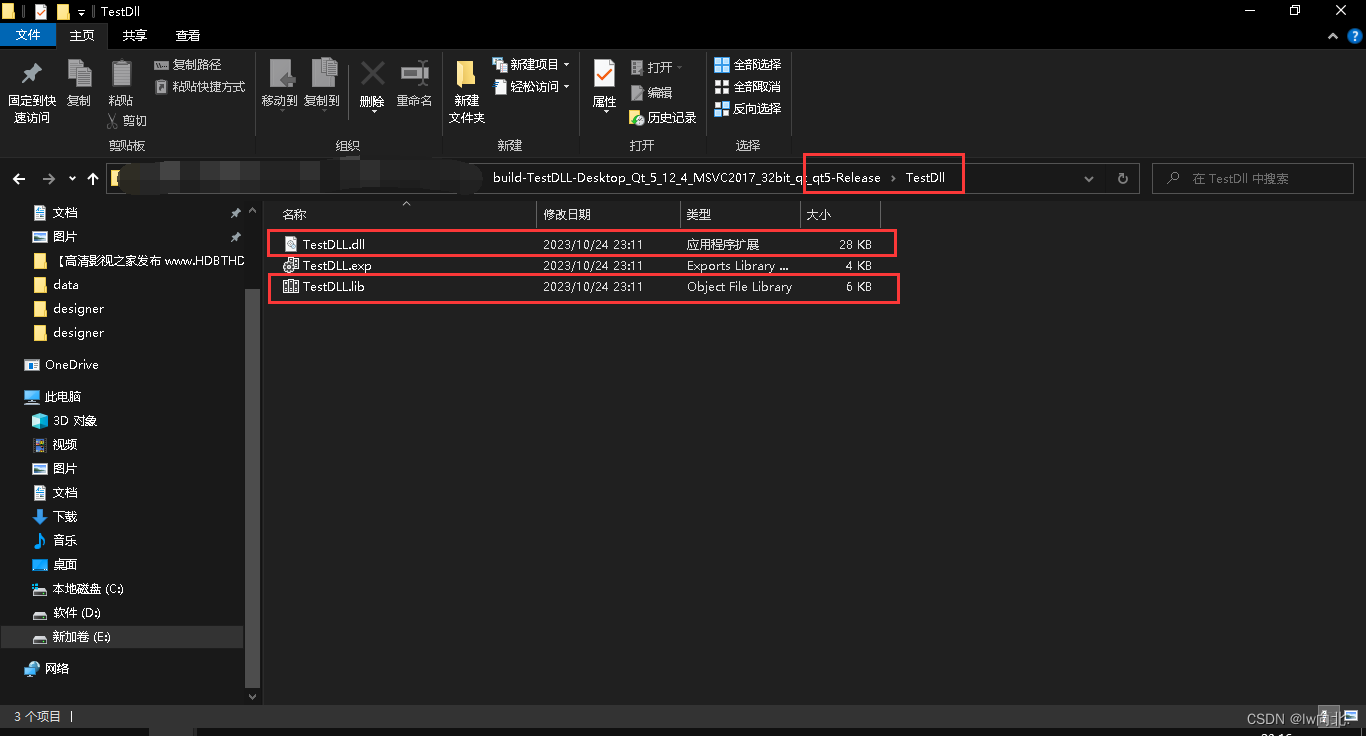The width and height of the screenshot is (1366, 736).
Task: Click Select all (全部选择)
Action: click(747, 65)
